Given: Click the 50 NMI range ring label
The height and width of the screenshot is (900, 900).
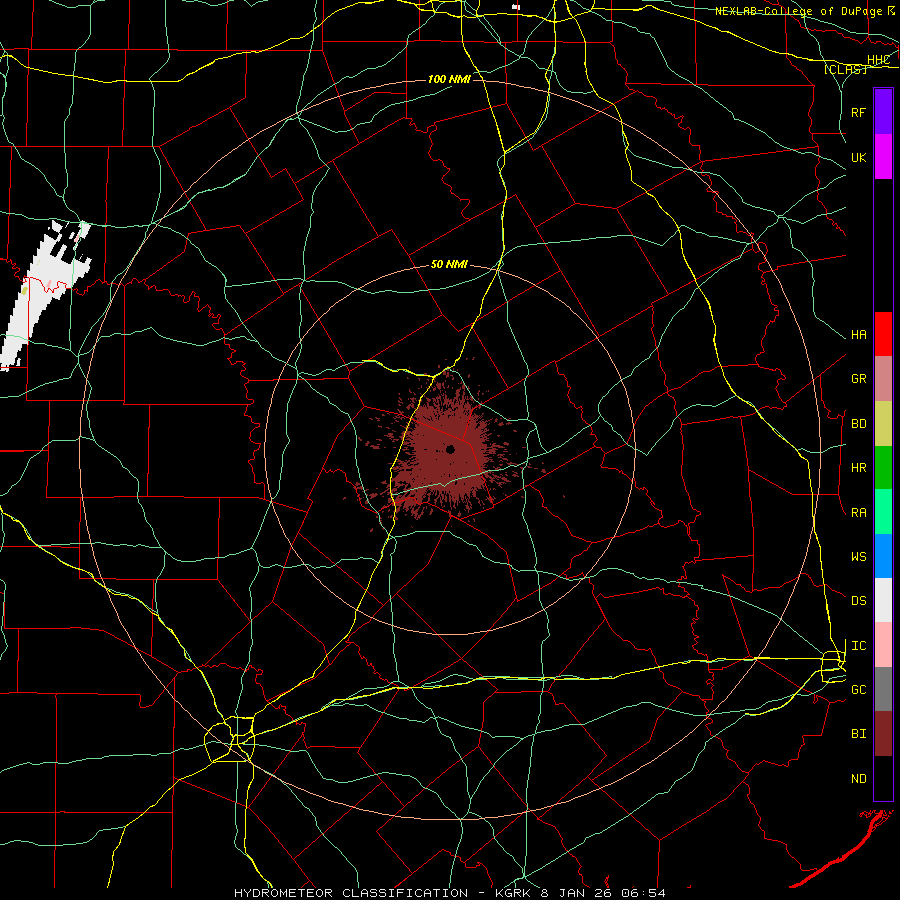Looking at the screenshot, I should (x=449, y=265).
